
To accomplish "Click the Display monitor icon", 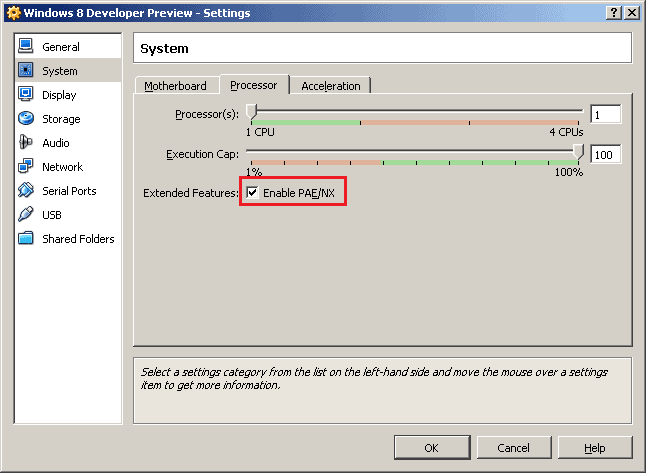I will 26,94.
